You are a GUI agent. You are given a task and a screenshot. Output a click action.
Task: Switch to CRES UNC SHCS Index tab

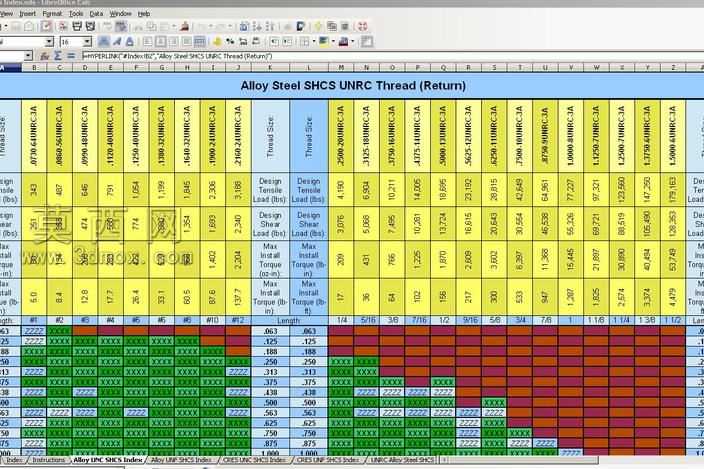pyautogui.click(x=255, y=460)
